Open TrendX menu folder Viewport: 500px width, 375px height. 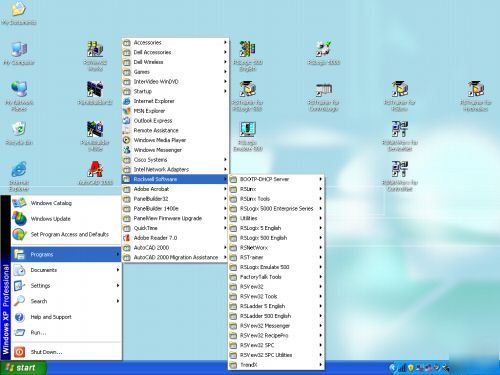pos(276,365)
